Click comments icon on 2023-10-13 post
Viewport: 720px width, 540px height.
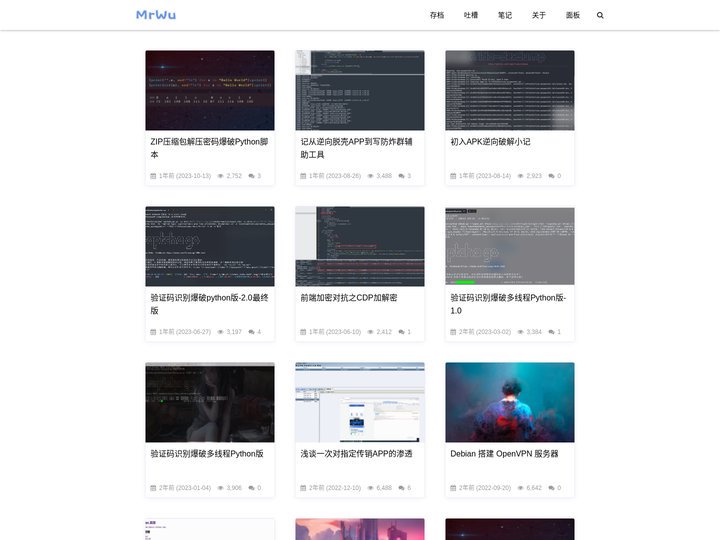[252, 176]
